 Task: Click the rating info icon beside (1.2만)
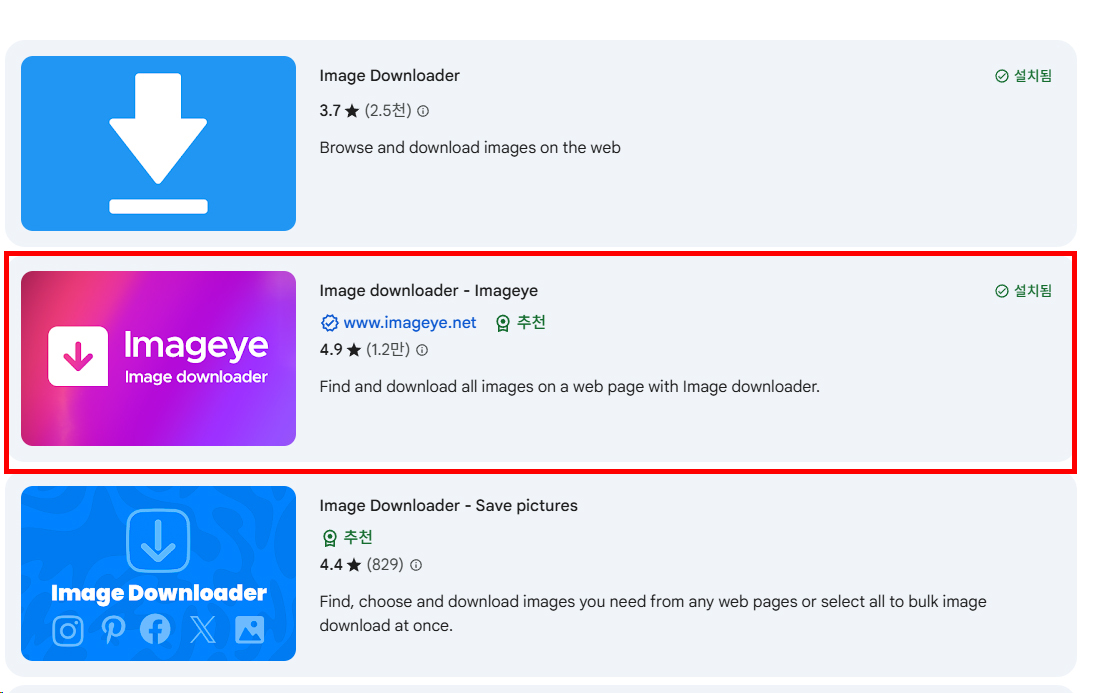click(x=422, y=350)
